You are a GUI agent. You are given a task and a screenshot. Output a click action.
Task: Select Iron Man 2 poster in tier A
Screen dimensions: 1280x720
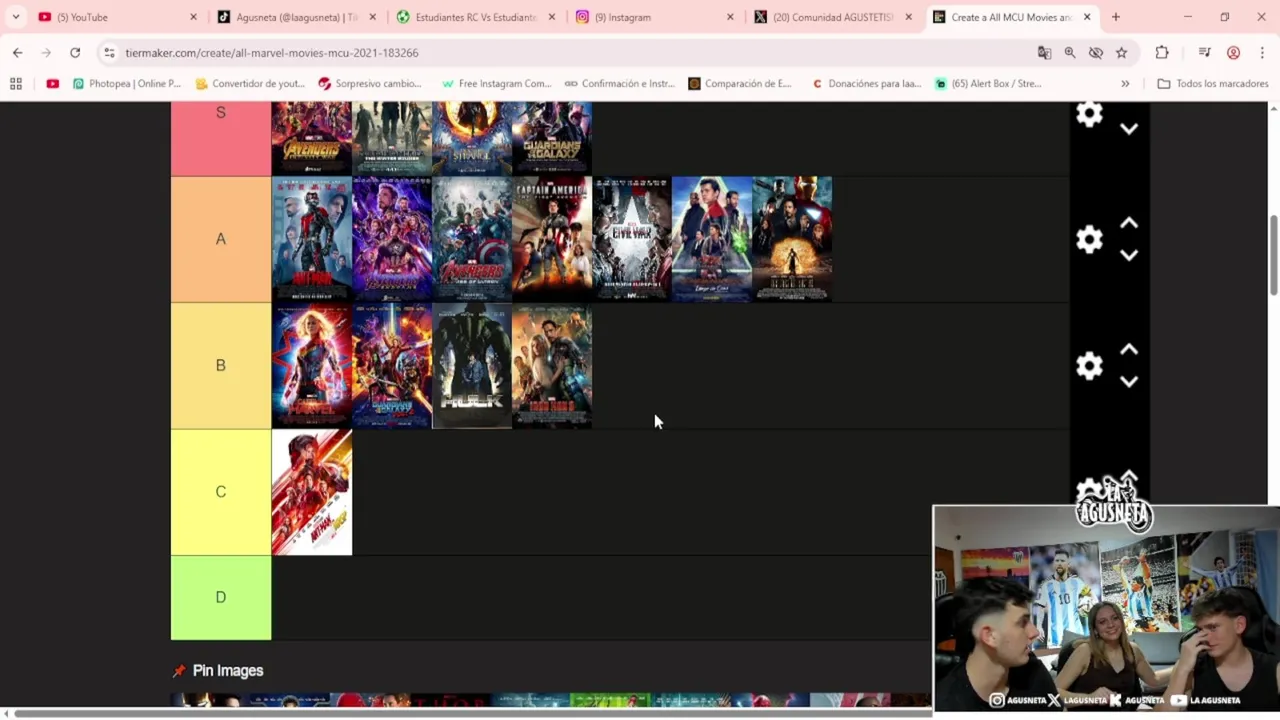(x=792, y=239)
